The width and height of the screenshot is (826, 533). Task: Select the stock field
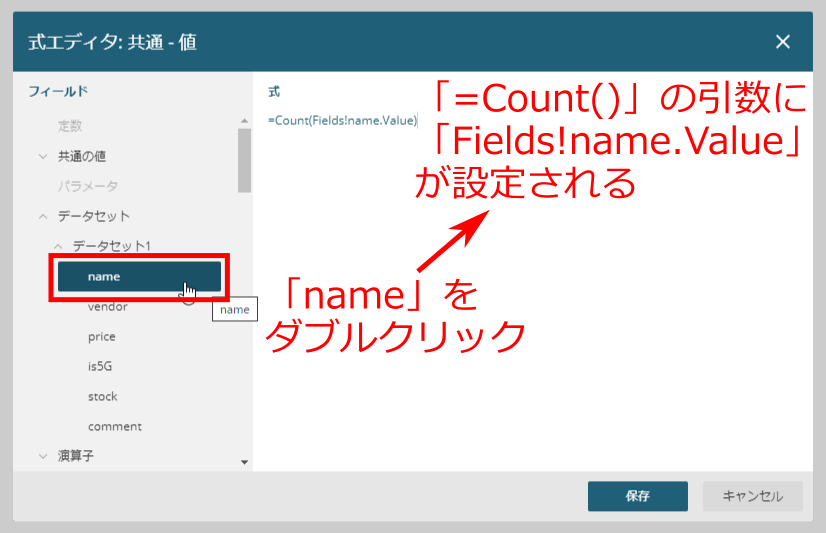[103, 396]
